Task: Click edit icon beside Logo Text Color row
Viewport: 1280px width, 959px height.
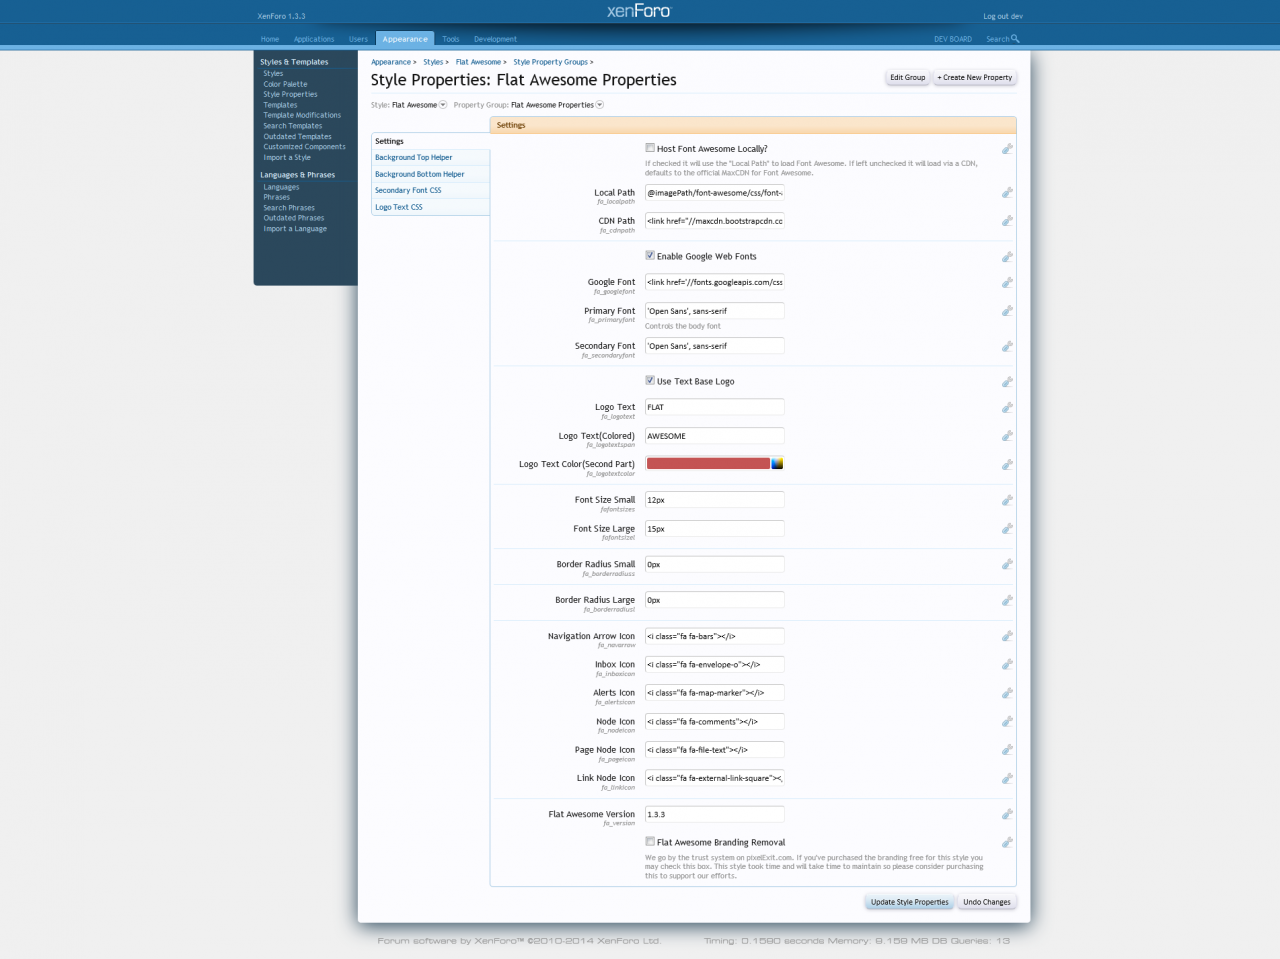Action: pyautogui.click(x=1007, y=465)
